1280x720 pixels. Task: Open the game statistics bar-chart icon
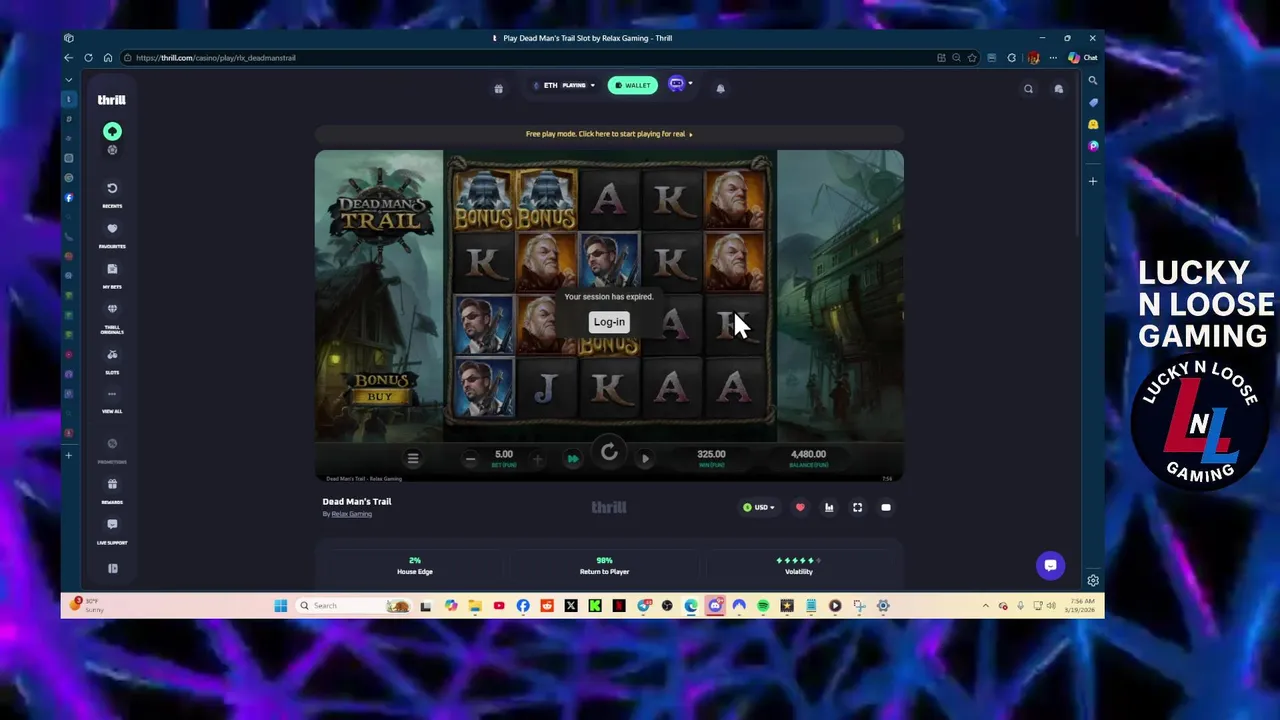pos(829,507)
